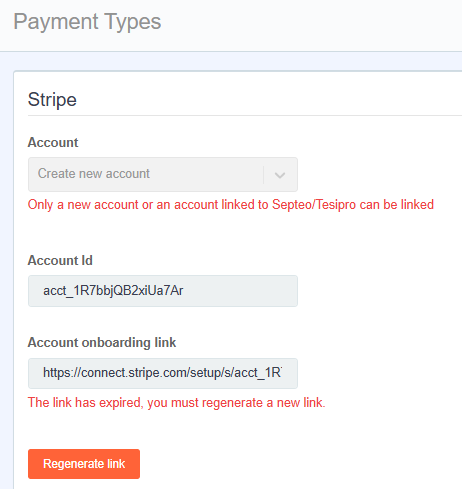Click the Stripe section heading

[52, 100]
